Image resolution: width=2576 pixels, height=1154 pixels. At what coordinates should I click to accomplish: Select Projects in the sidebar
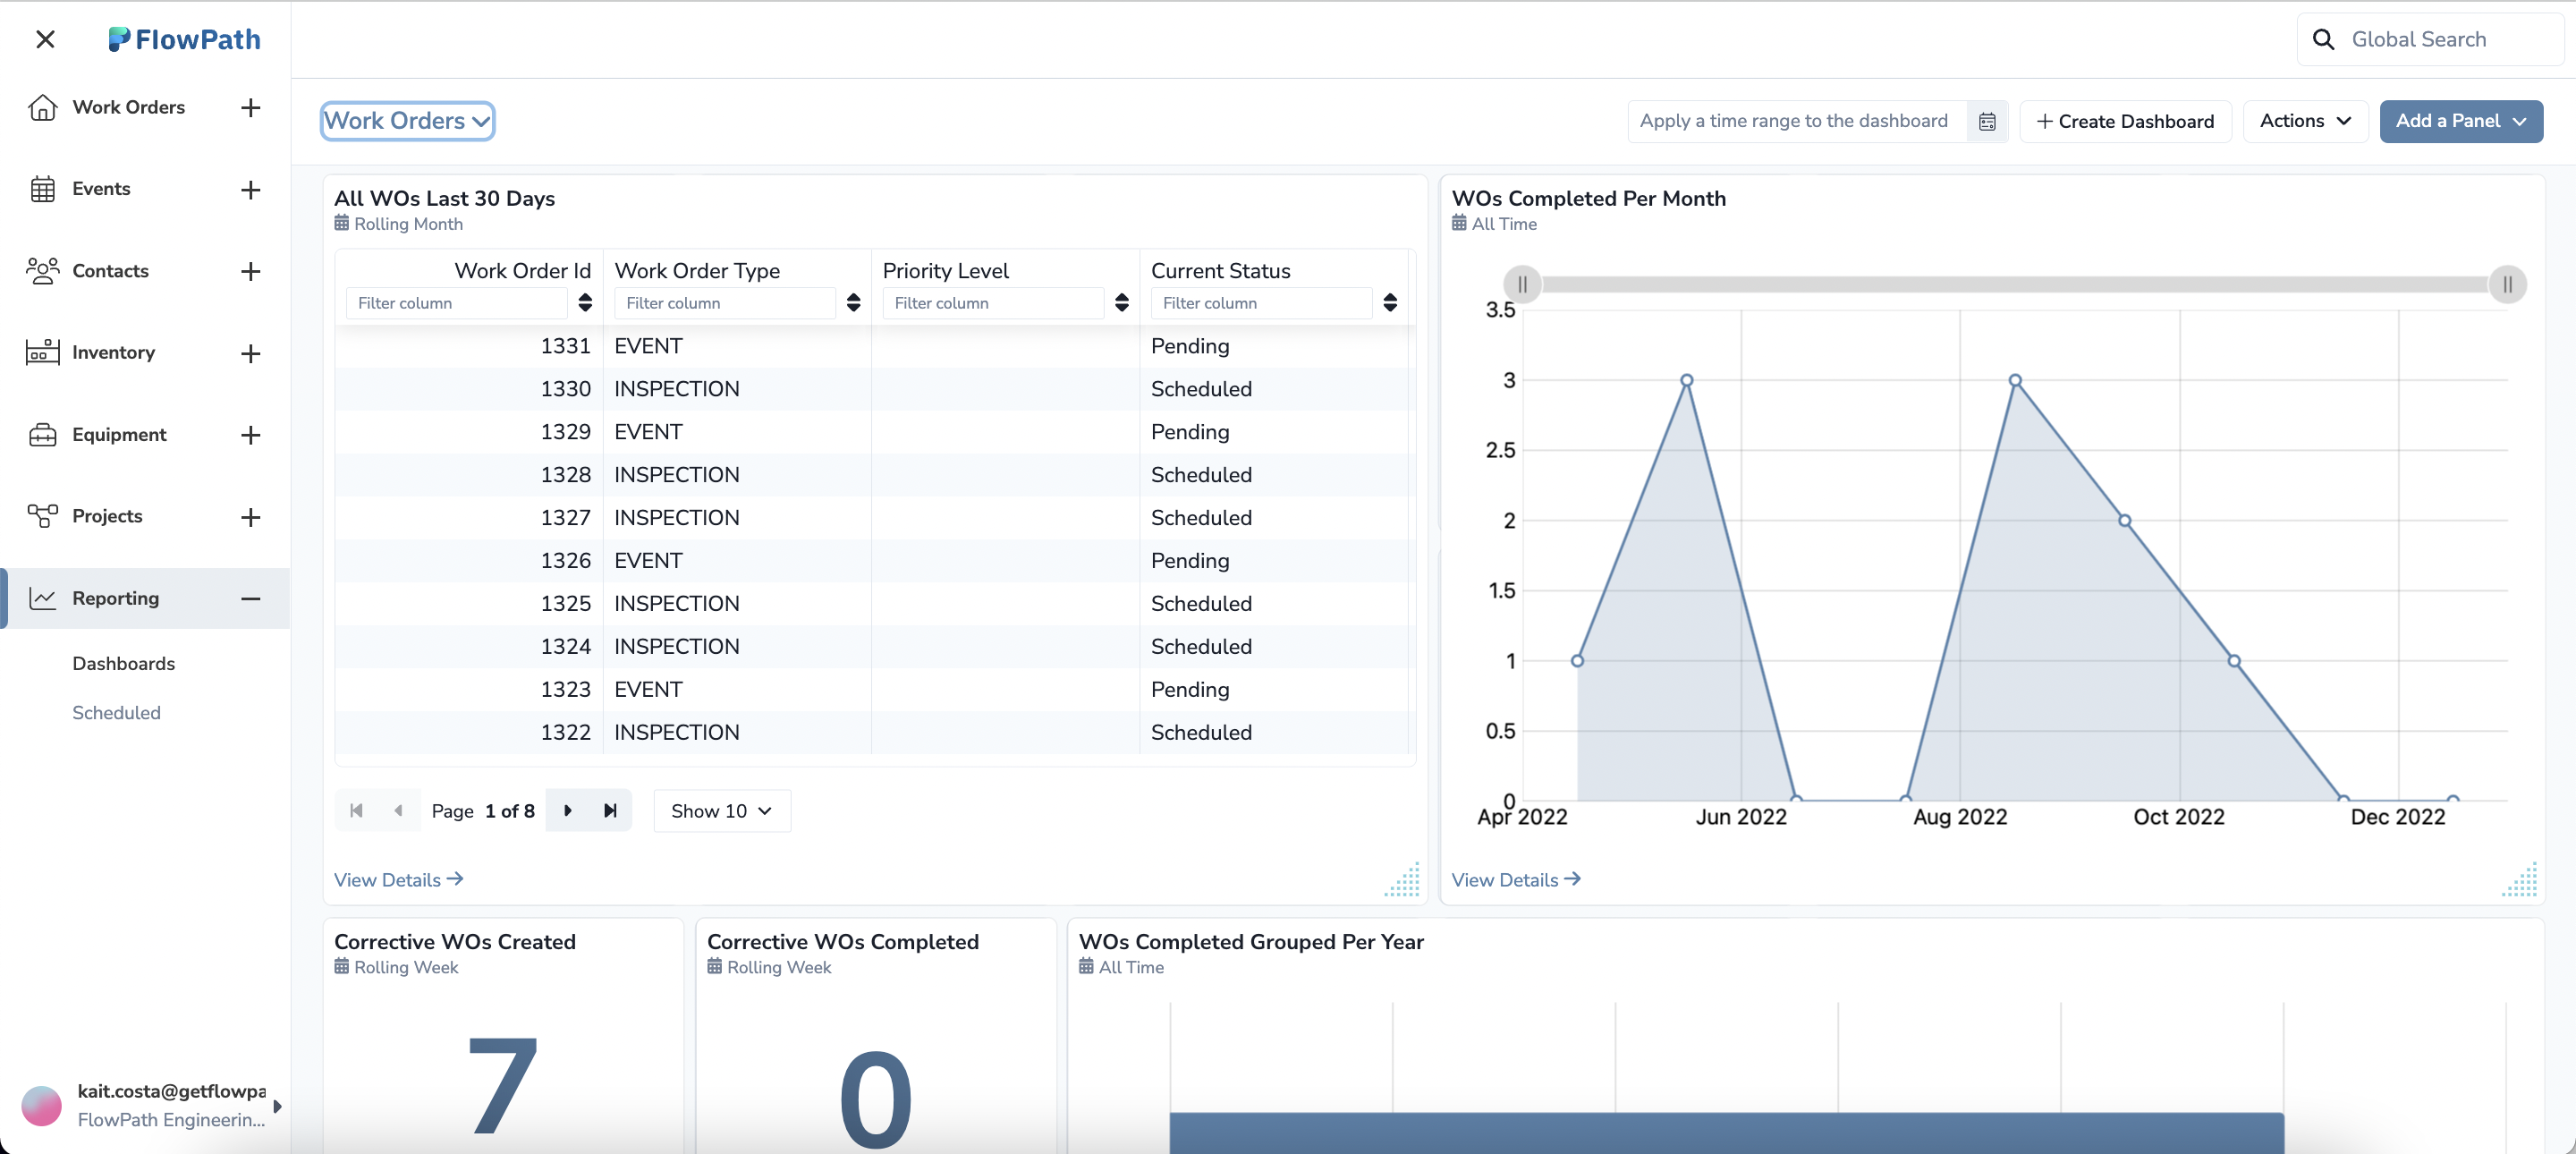107,516
